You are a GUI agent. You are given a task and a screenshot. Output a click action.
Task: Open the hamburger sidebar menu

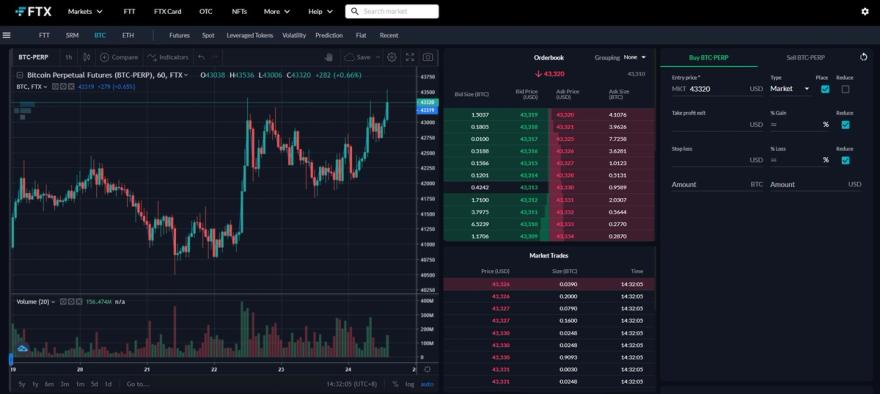coord(7,35)
